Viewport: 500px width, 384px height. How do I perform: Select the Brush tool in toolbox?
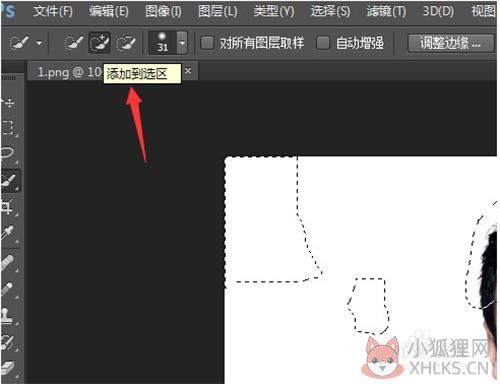point(9,289)
